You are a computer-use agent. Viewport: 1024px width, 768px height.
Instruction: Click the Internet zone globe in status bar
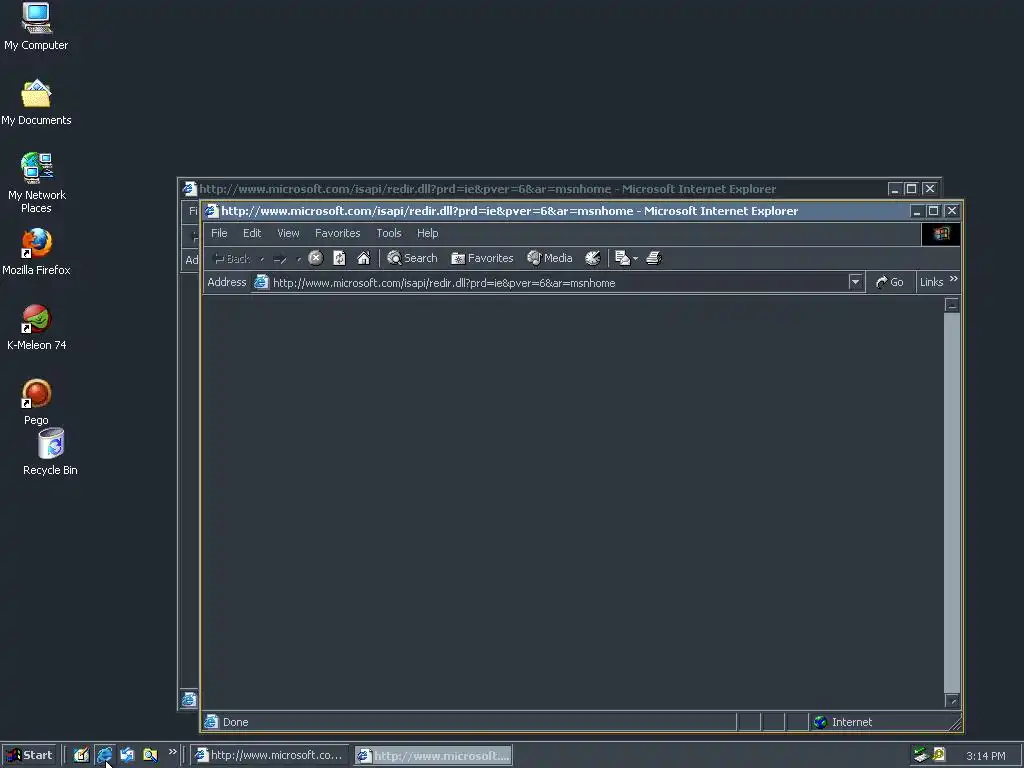click(820, 722)
